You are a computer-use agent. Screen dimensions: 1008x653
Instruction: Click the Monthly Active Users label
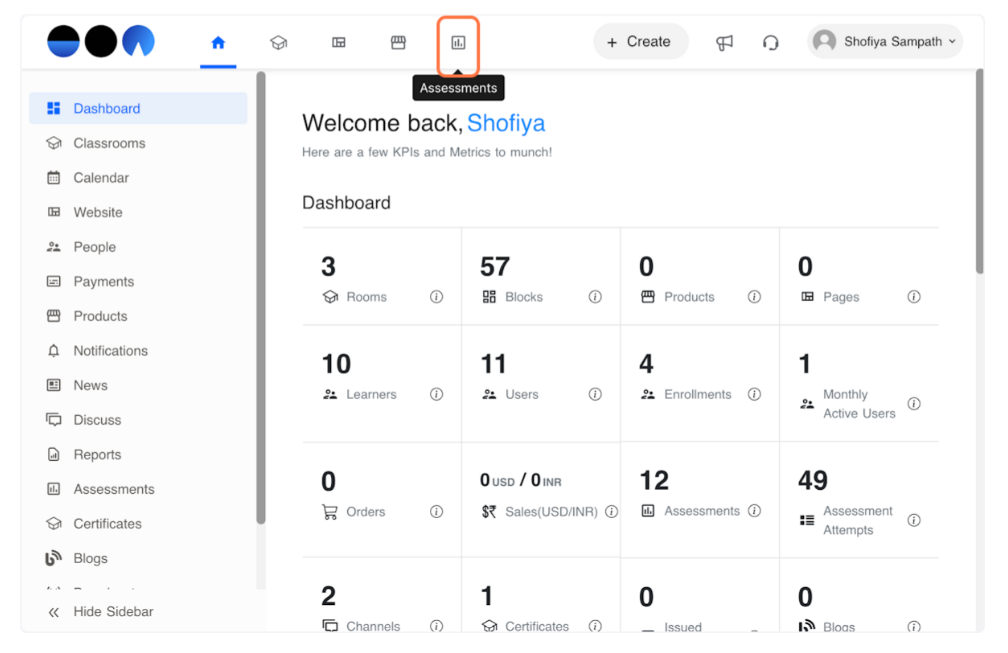click(859, 404)
